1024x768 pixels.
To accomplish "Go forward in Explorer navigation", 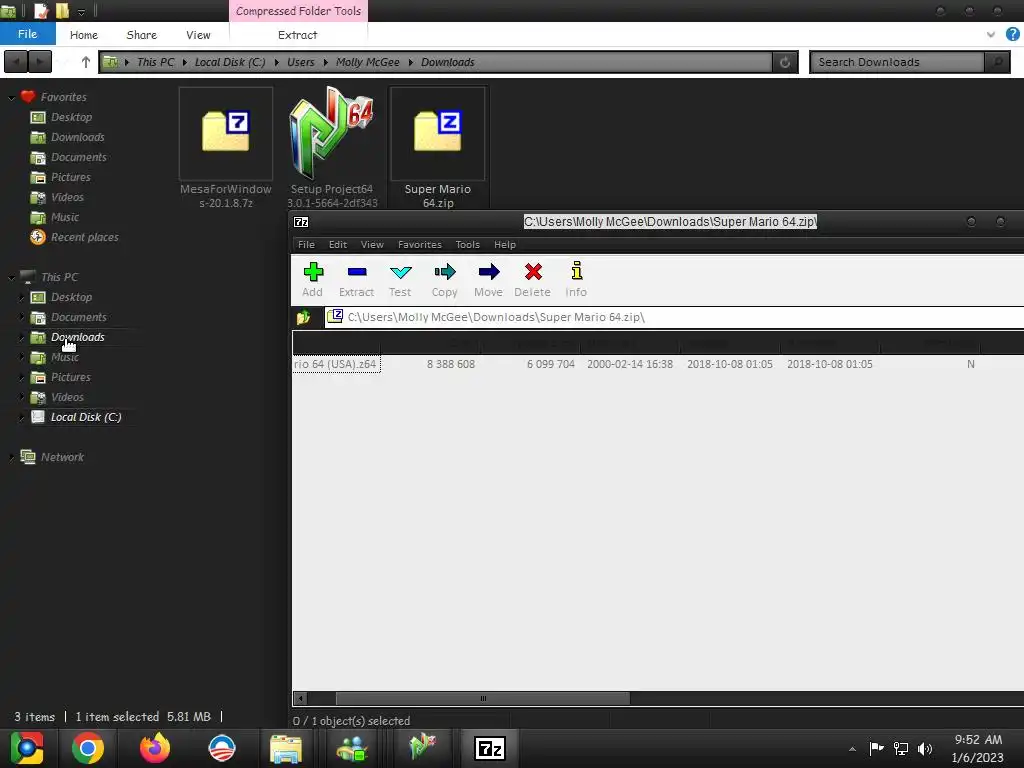I will [40, 62].
